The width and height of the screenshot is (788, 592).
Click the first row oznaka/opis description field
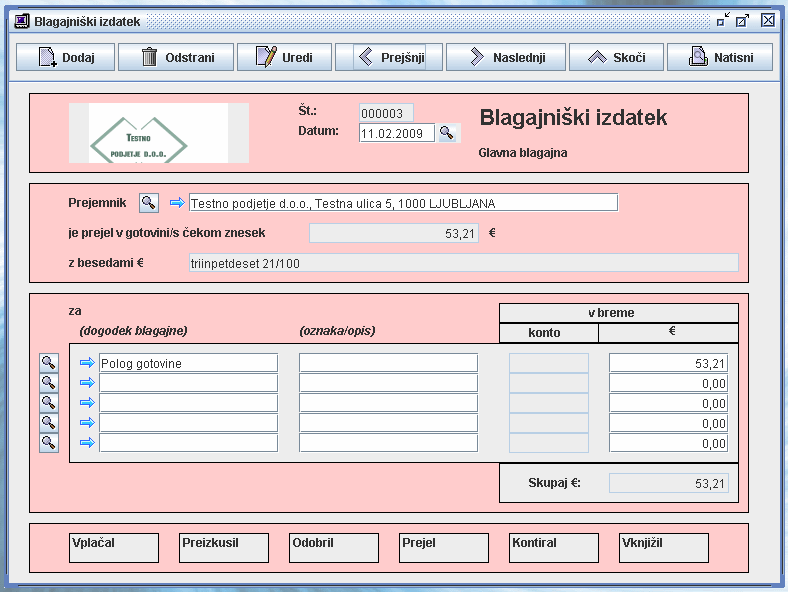click(388, 363)
